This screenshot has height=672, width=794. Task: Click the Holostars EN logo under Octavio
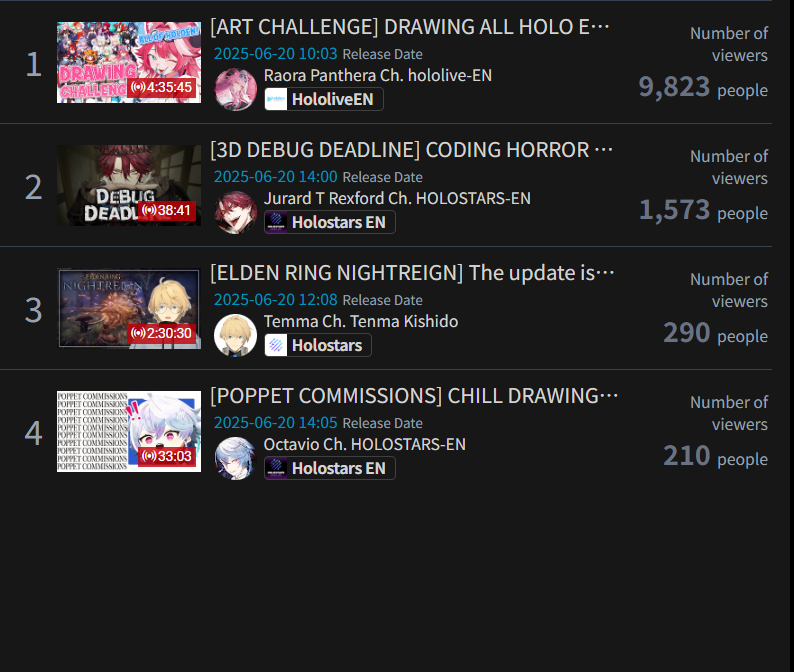[x=276, y=468]
